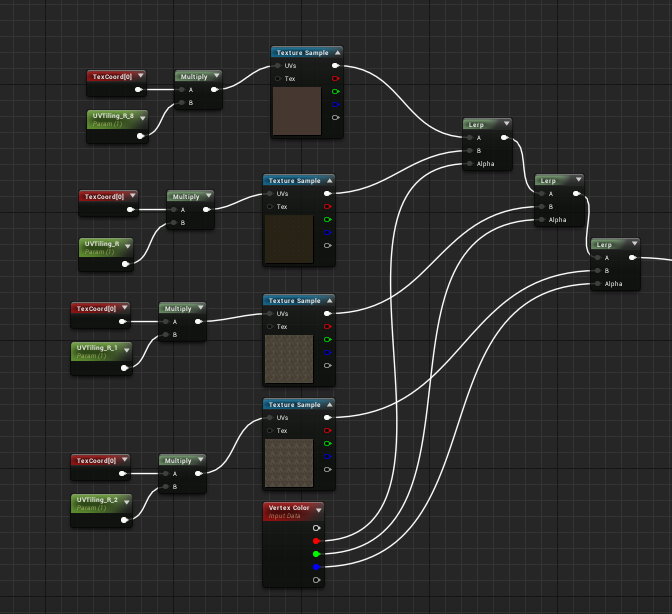Click the Alpha input pin of topmost Lerp
This screenshot has height=614, width=672.
coord(470,163)
